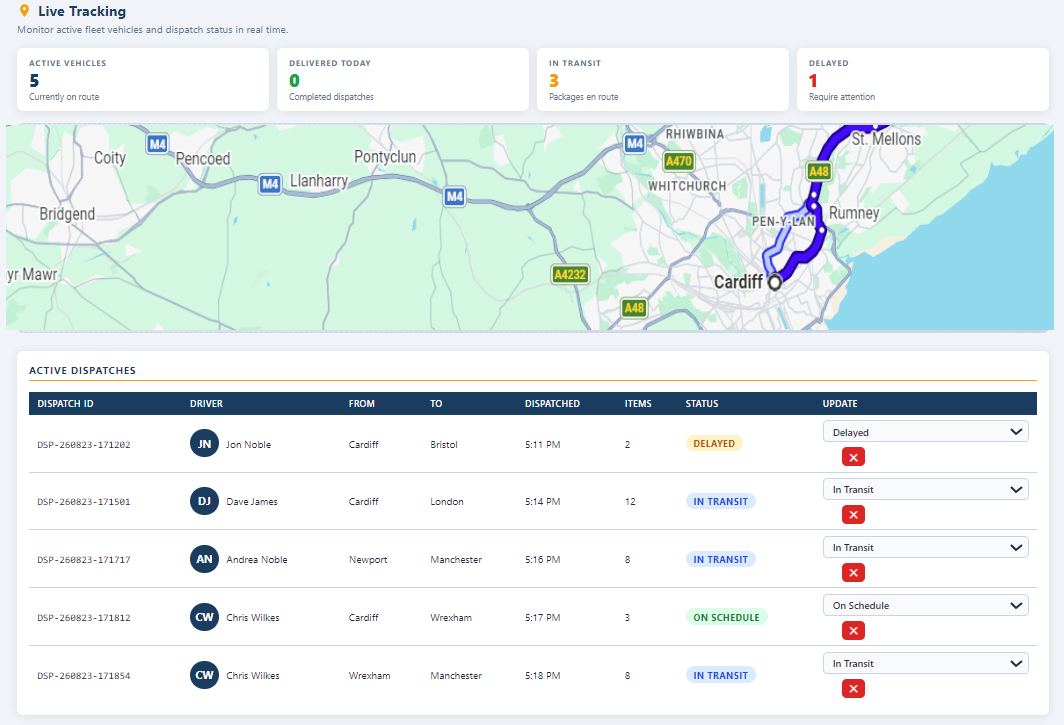
Task: Delete dispatch DSP-260823-171854 with red X
Action: [853, 689]
